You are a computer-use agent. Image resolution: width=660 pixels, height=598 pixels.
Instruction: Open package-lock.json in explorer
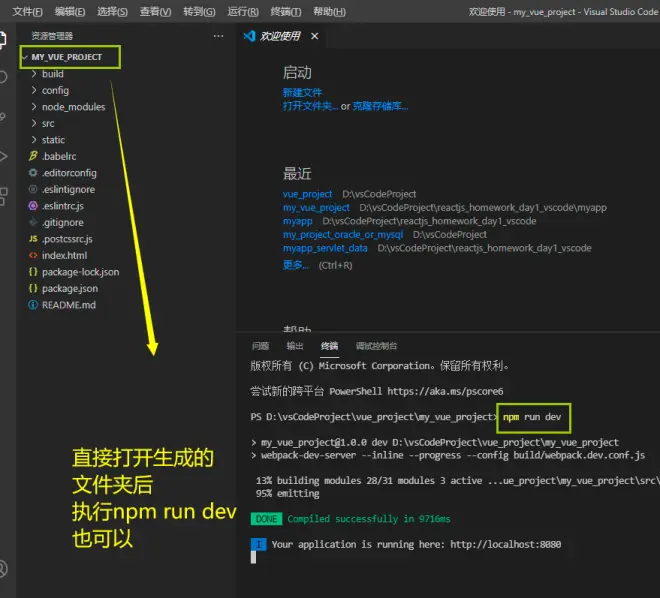tap(80, 272)
